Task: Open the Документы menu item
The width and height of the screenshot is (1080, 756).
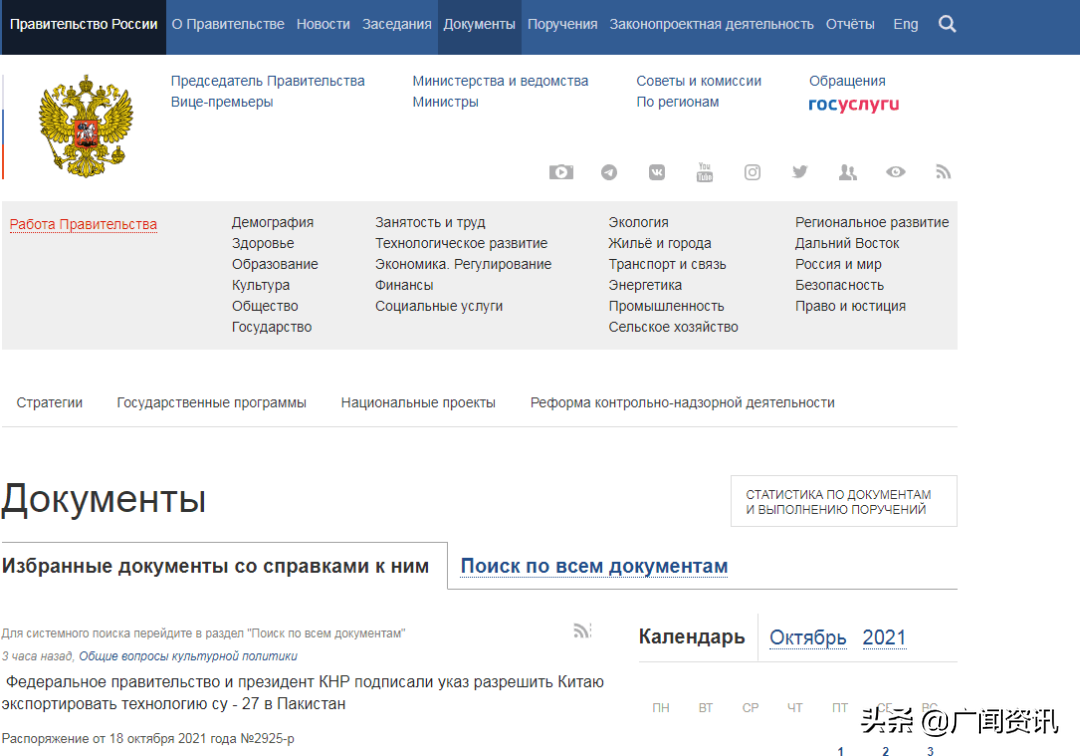Action: pyautogui.click(x=479, y=24)
